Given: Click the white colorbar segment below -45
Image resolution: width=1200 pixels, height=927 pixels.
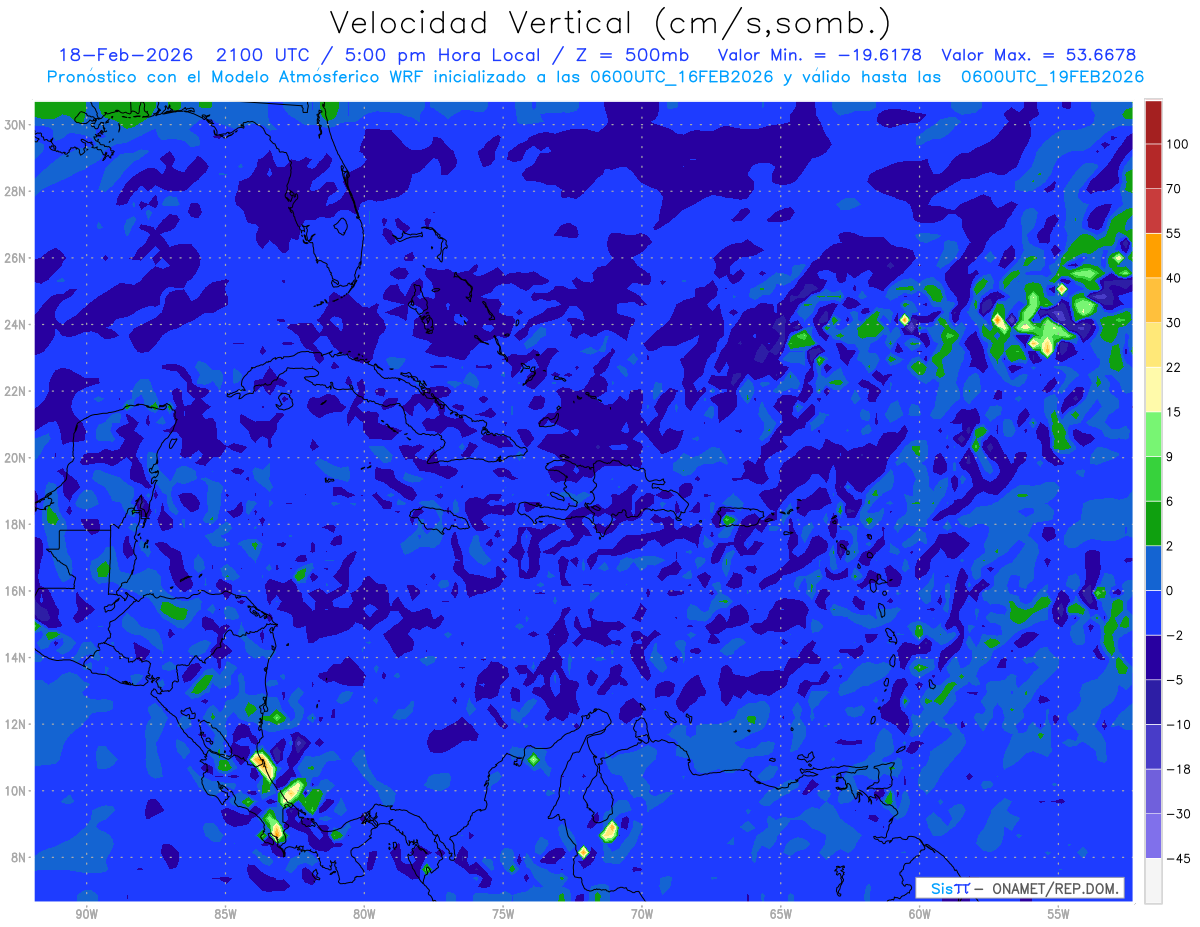Looking at the screenshot, I should 1153,880.
